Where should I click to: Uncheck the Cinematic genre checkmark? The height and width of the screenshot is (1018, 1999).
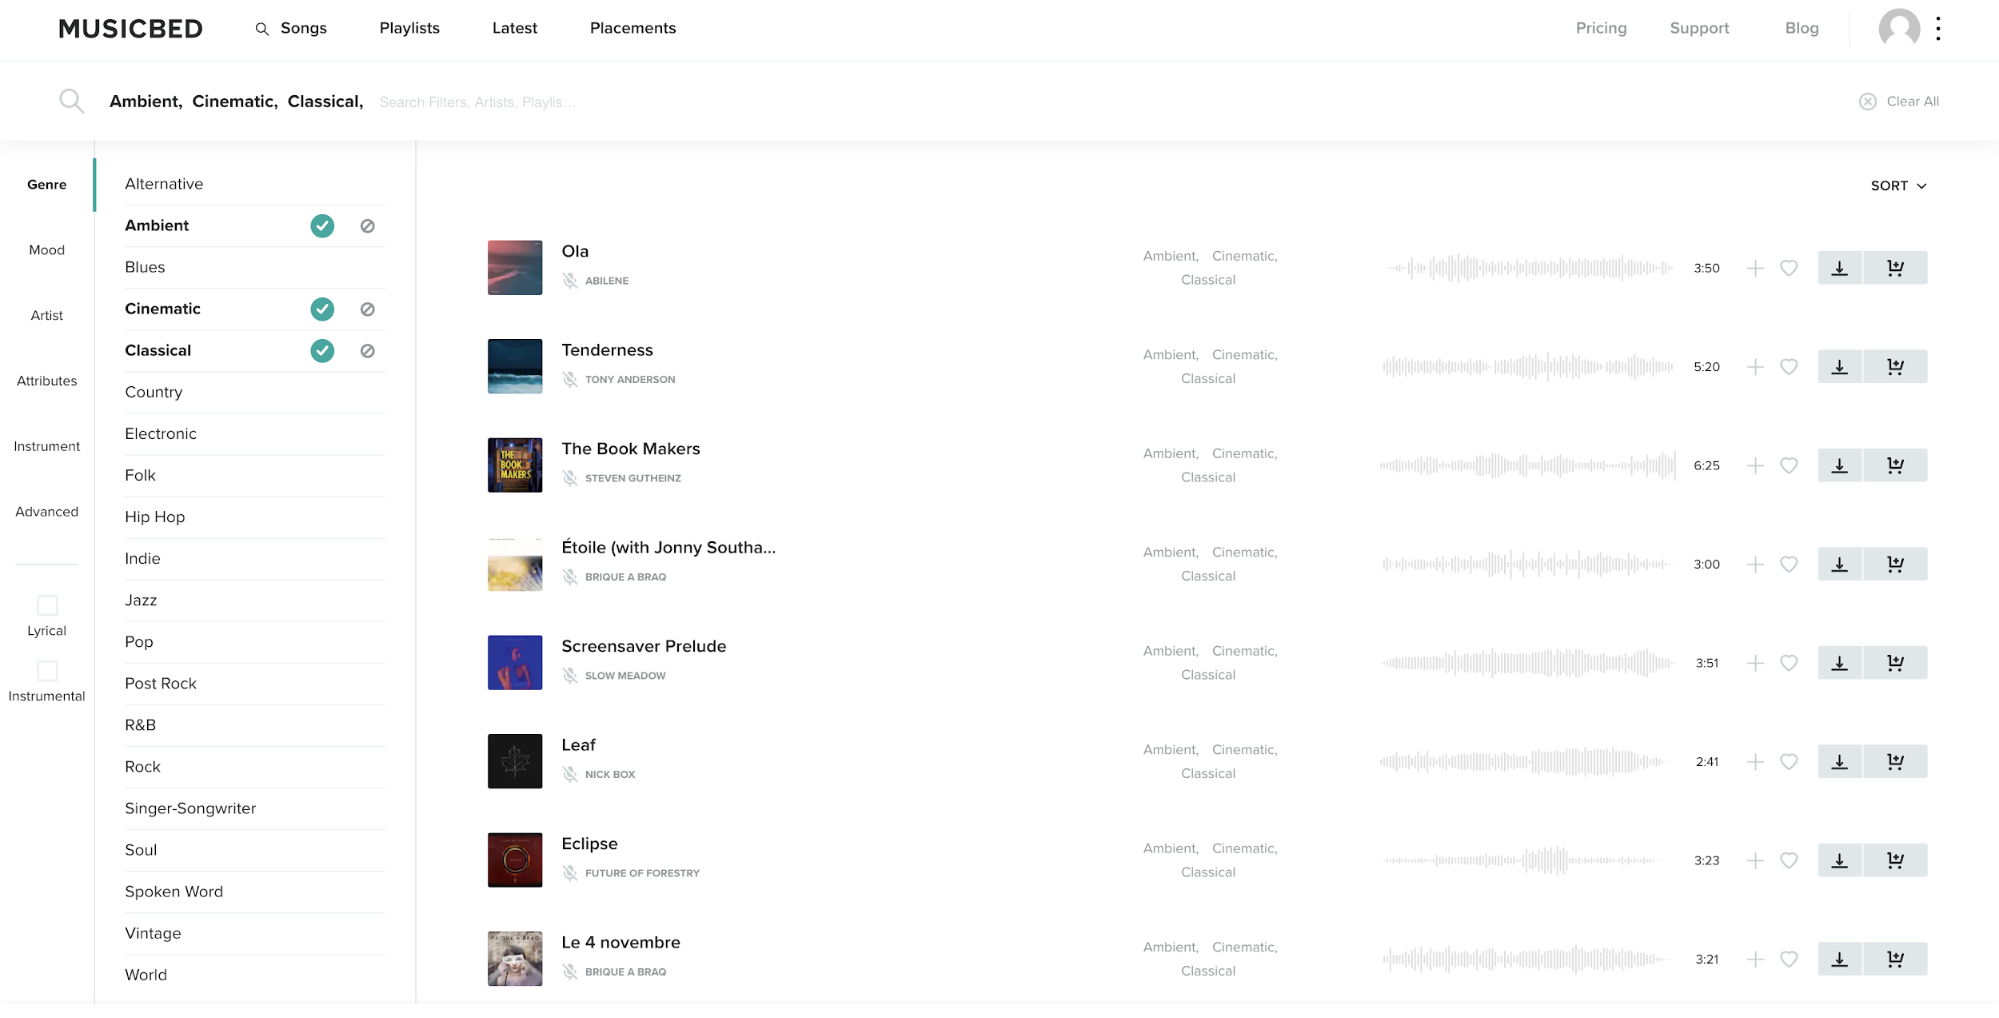coord(322,309)
